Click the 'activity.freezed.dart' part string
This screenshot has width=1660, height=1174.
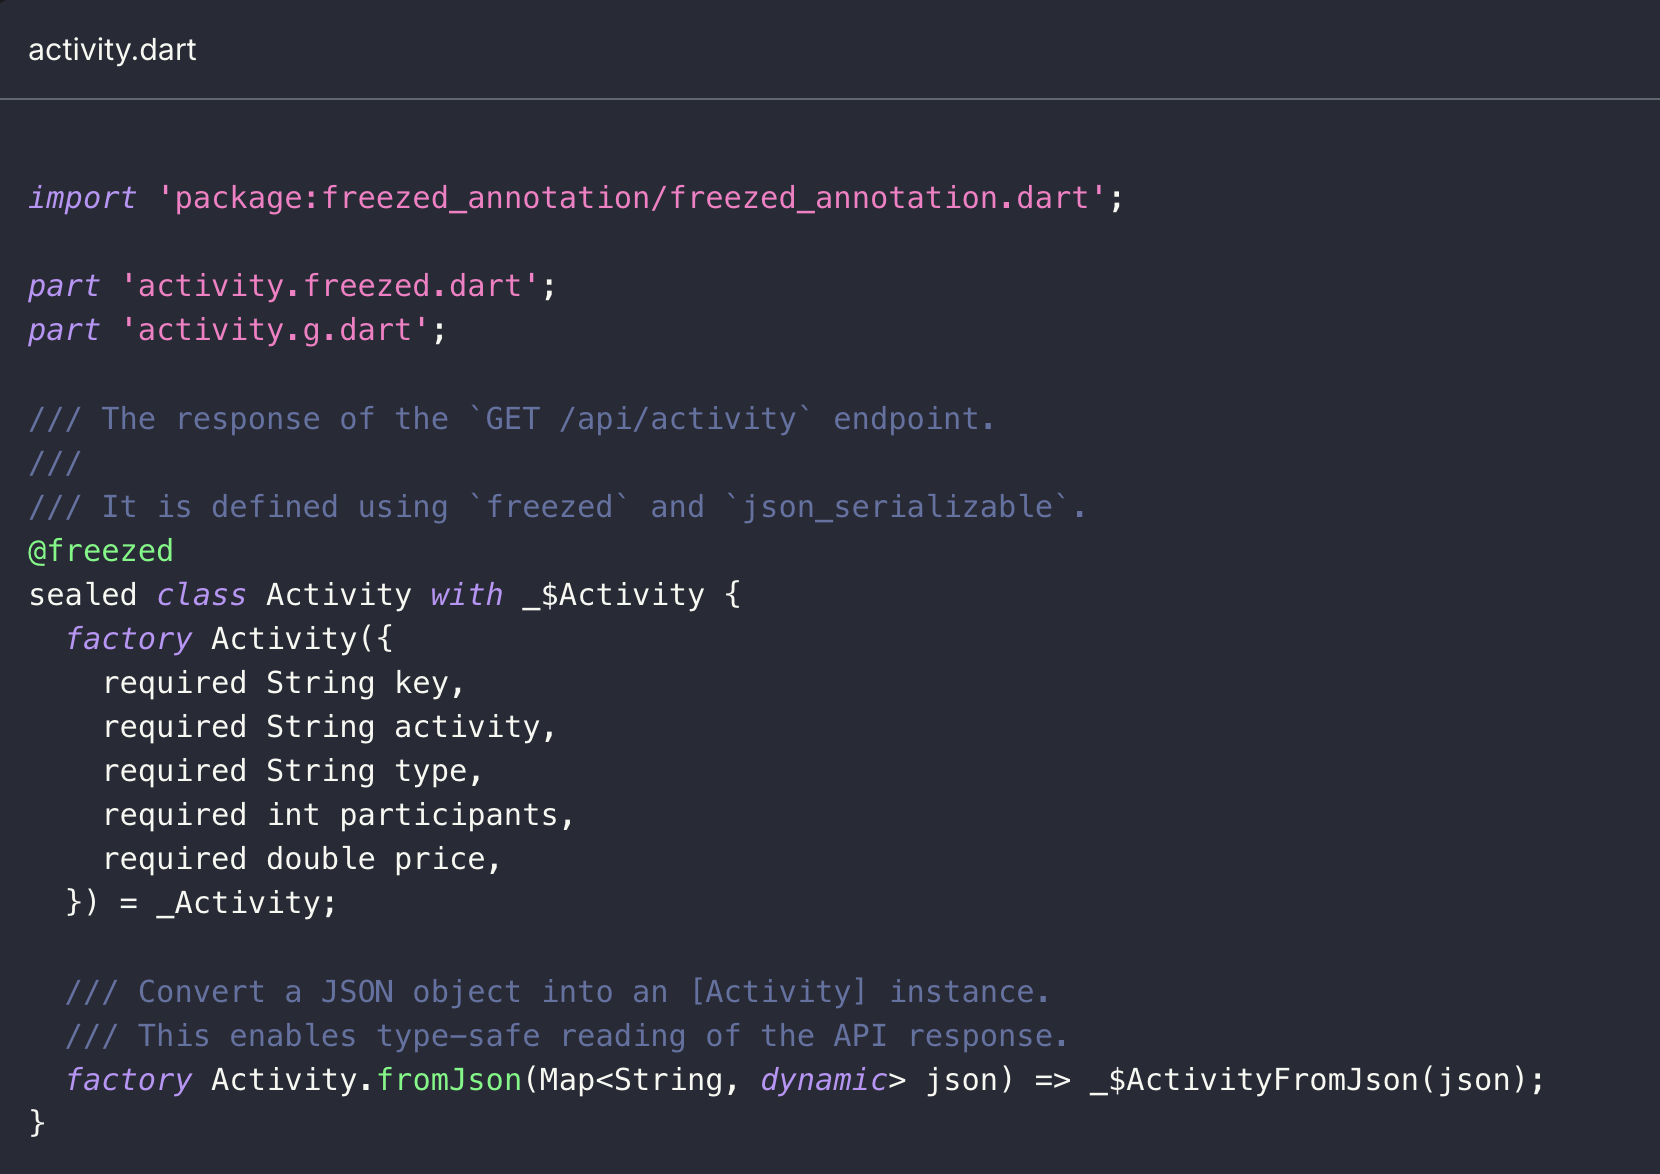pyautogui.click(x=330, y=286)
